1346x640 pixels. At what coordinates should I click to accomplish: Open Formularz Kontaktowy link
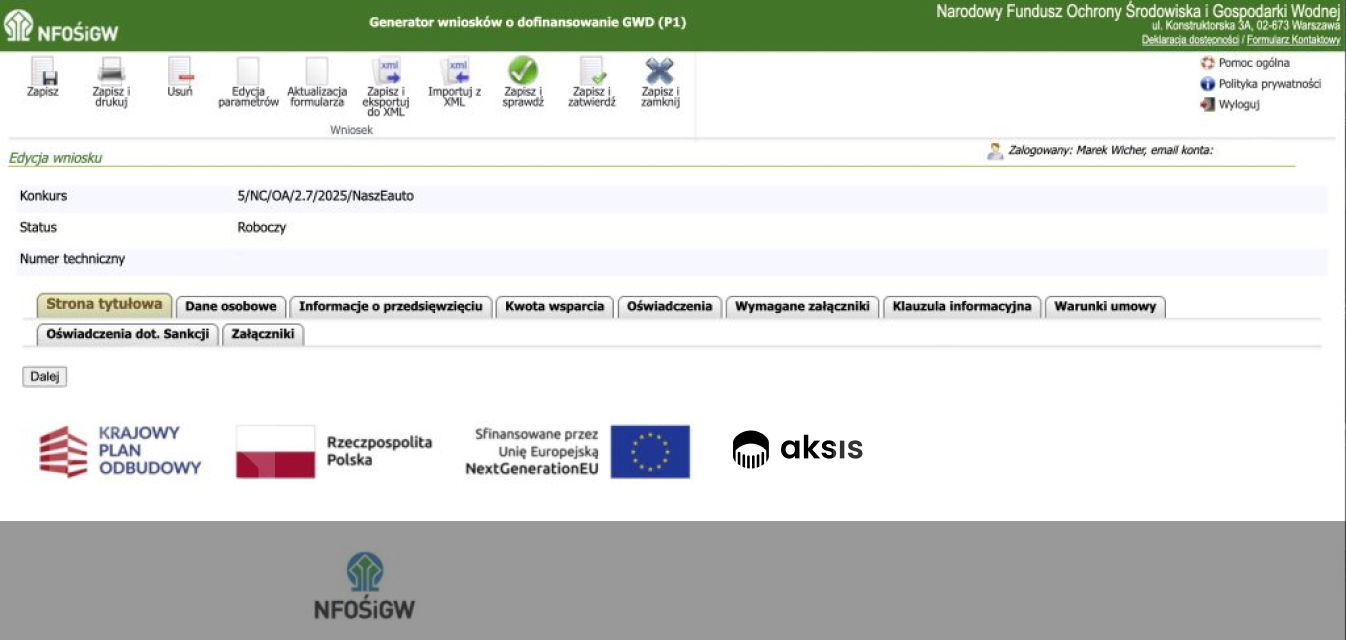coord(1293,40)
